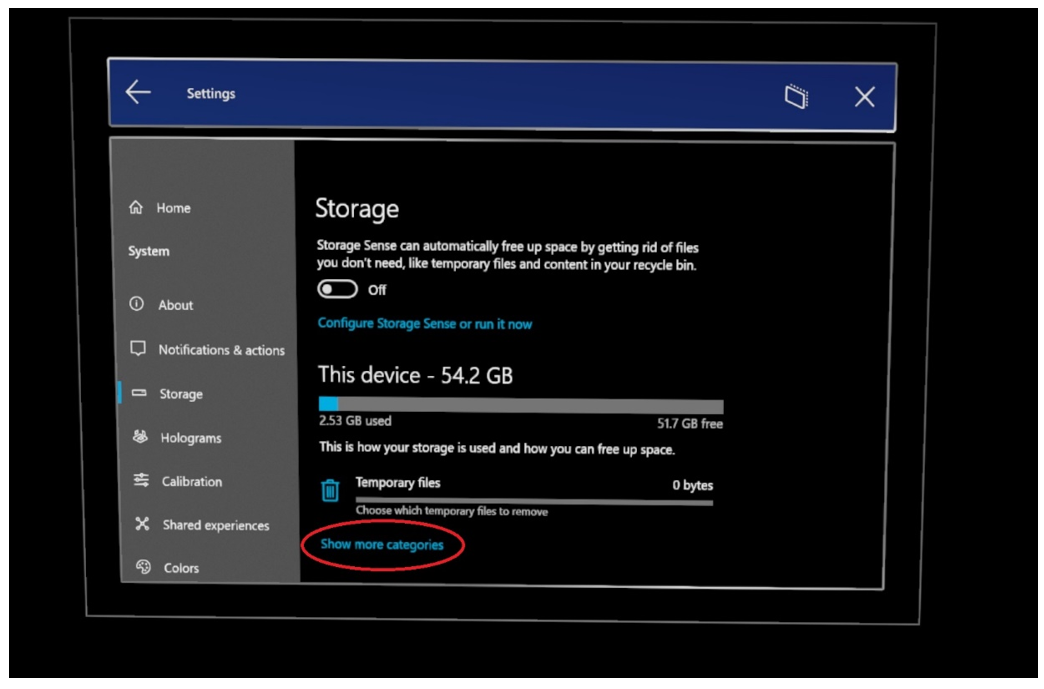Screen dimensions: 1044x689
Task: Go back using the arrow in Settings header
Action: [138, 92]
